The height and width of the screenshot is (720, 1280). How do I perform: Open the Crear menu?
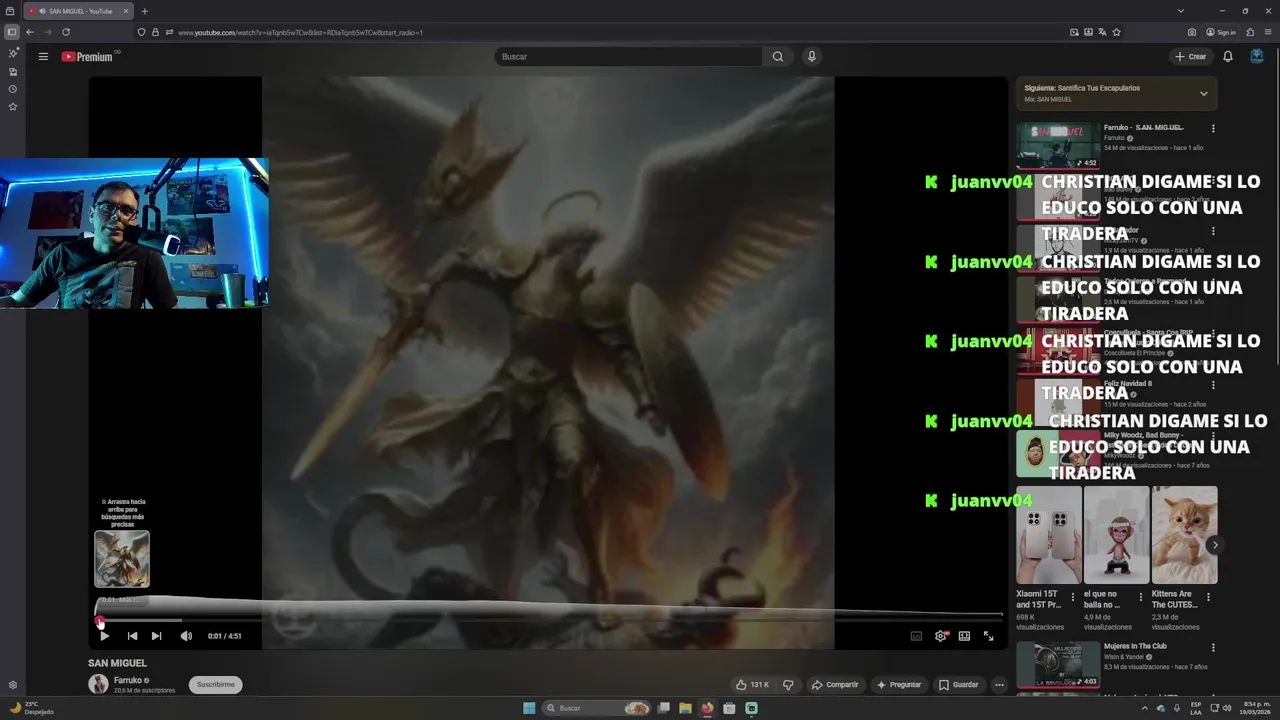point(1190,57)
